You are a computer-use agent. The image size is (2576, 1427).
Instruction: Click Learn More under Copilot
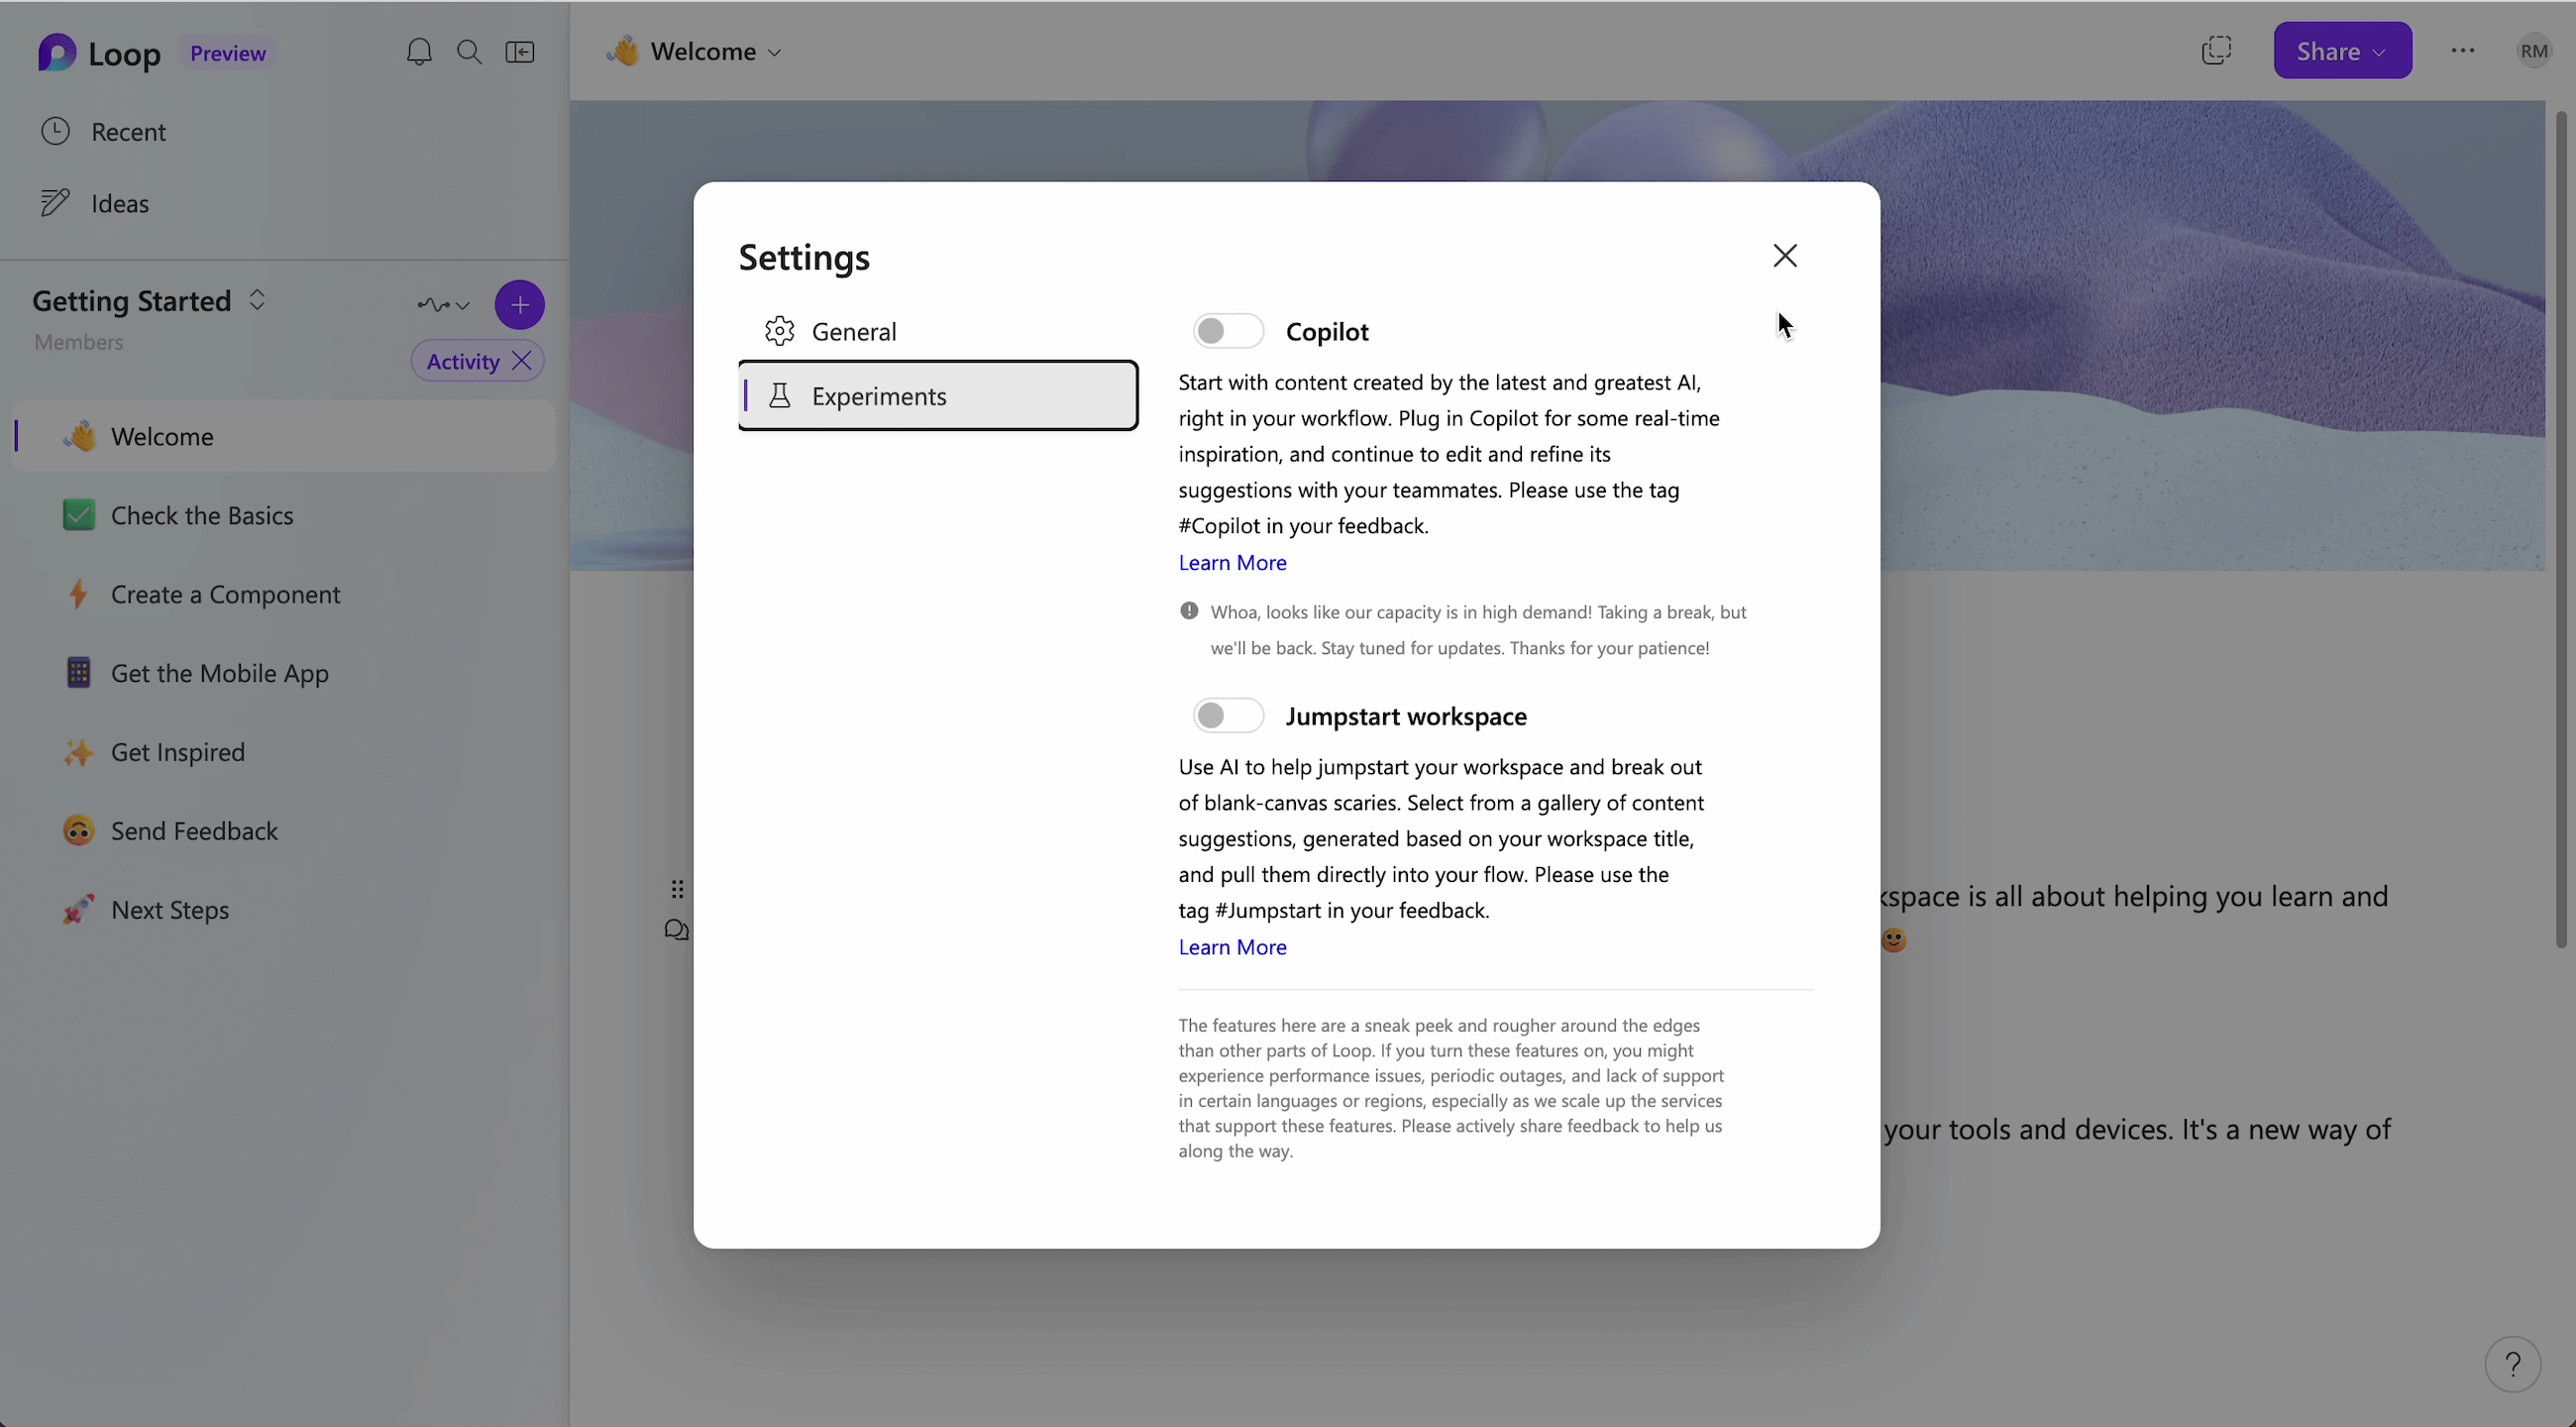[1232, 562]
